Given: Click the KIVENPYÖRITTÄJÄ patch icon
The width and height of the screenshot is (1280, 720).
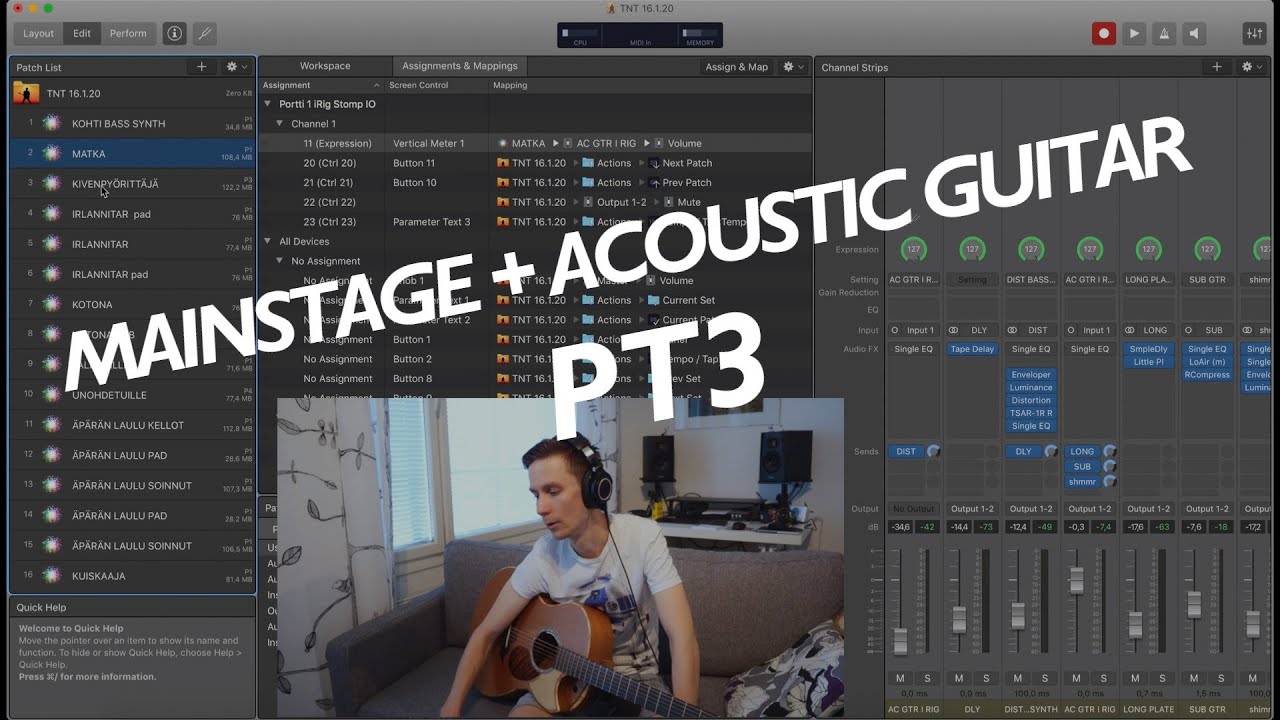Looking at the screenshot, I should 52,184.
